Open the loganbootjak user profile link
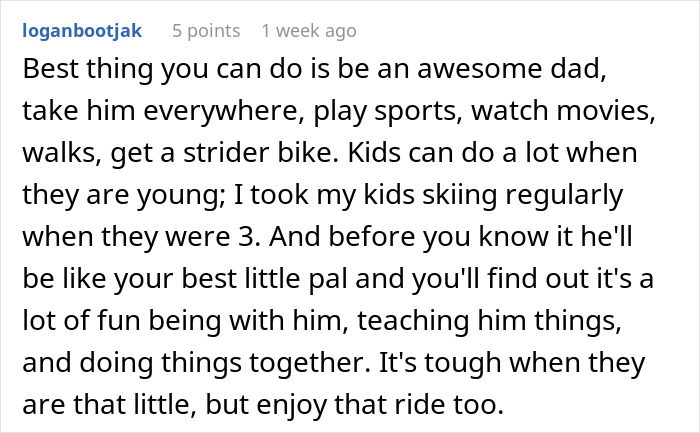Image resolution: width=700 pixels, height=433 pixels. (81, 31)
